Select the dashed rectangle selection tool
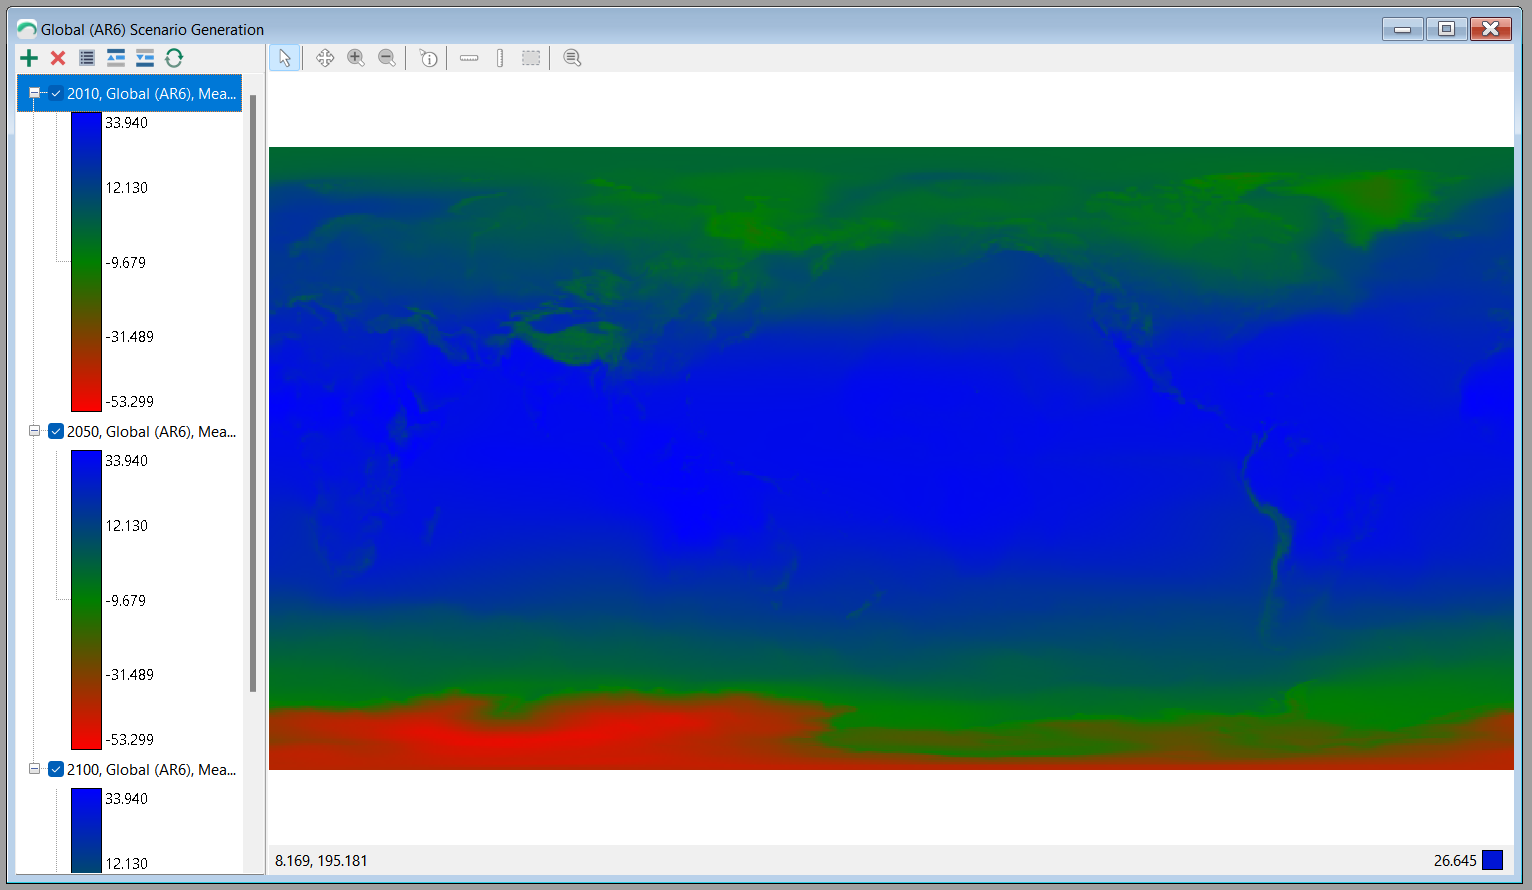This screenshot has height=890, width=1532. [531, 58]
